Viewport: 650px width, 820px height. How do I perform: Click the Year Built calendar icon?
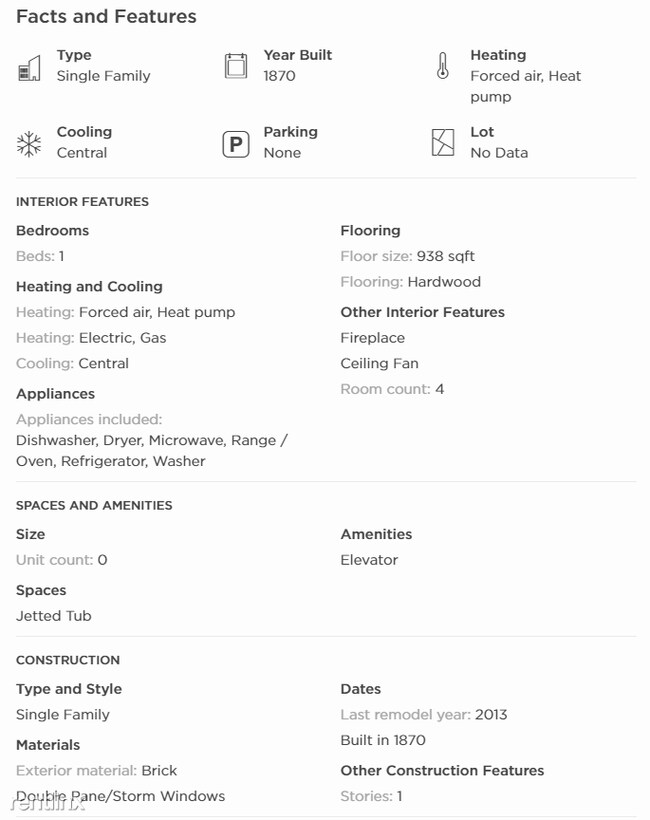tap(236, 66)
